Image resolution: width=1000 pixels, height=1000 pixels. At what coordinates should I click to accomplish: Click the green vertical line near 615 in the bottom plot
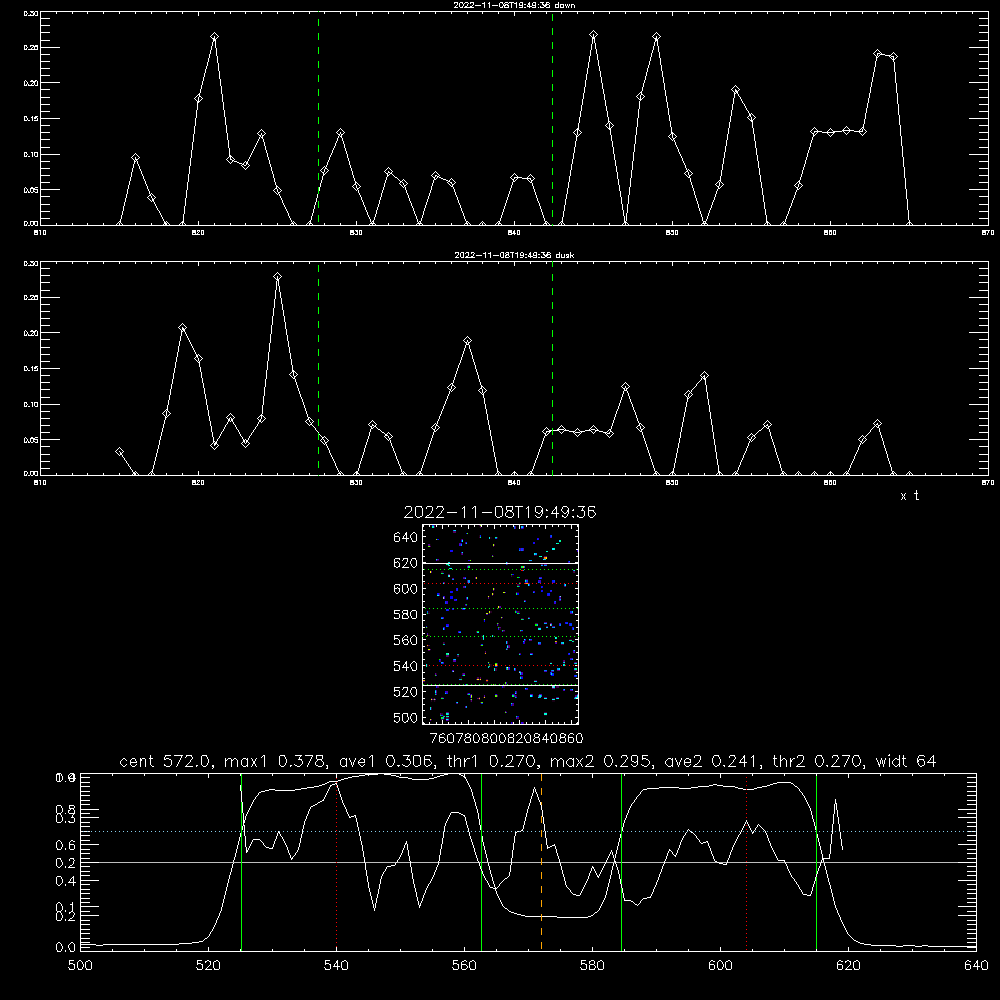tap(816, 862)
